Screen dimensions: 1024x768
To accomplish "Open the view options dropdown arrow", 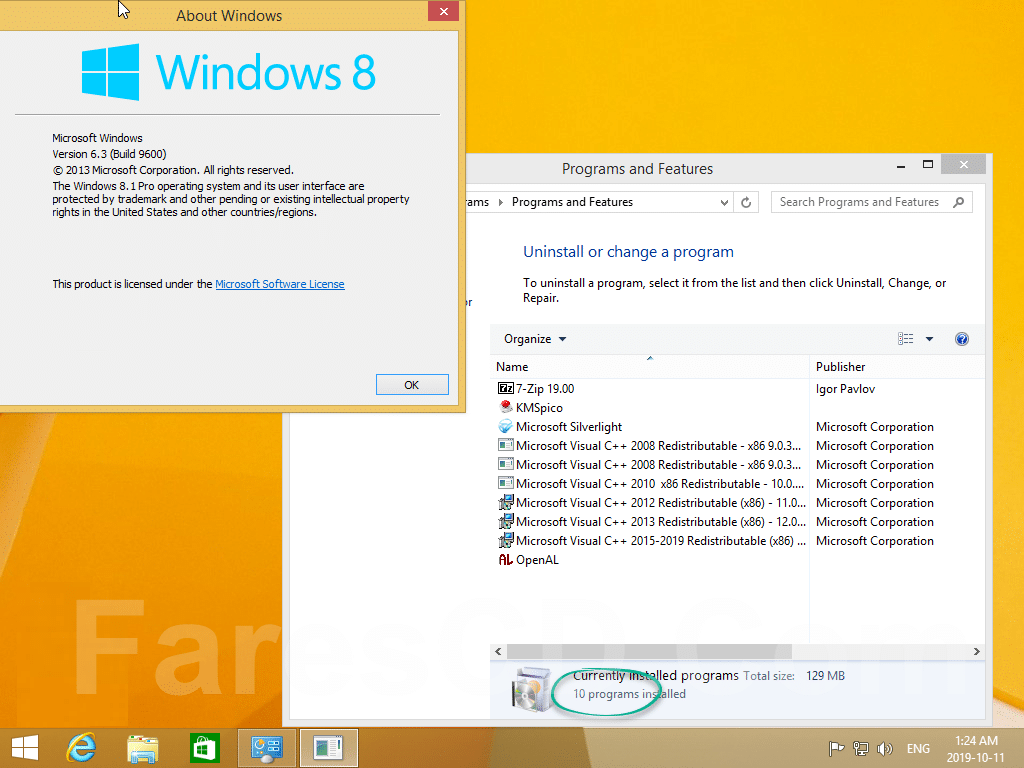I will coord(929,339).
